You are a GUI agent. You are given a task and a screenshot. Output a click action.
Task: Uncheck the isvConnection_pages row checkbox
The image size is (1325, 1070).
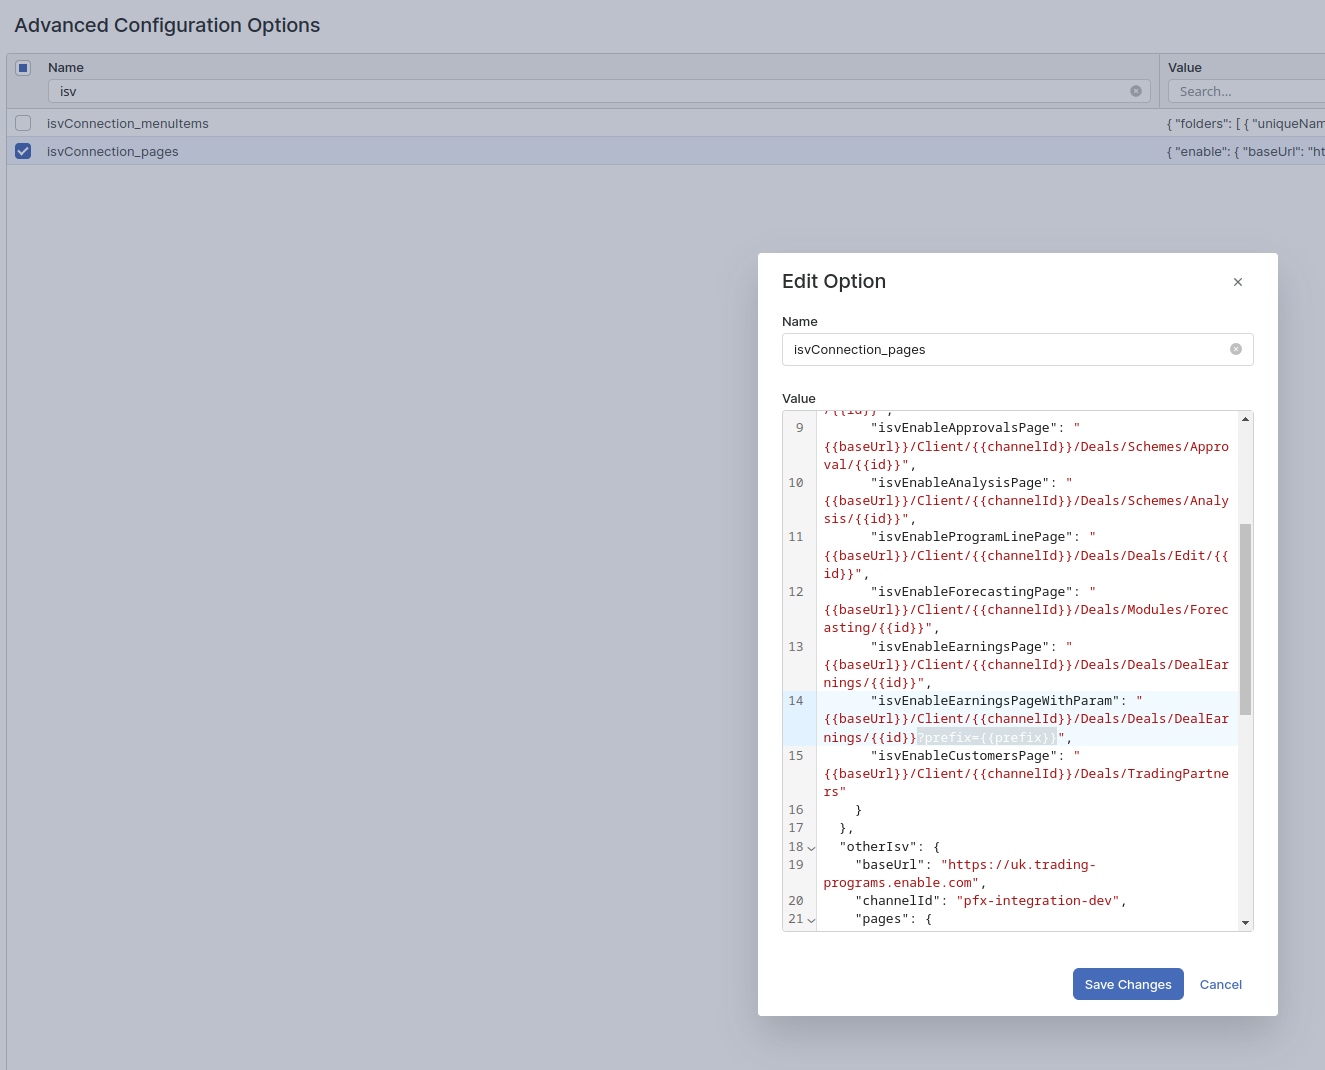23,151
